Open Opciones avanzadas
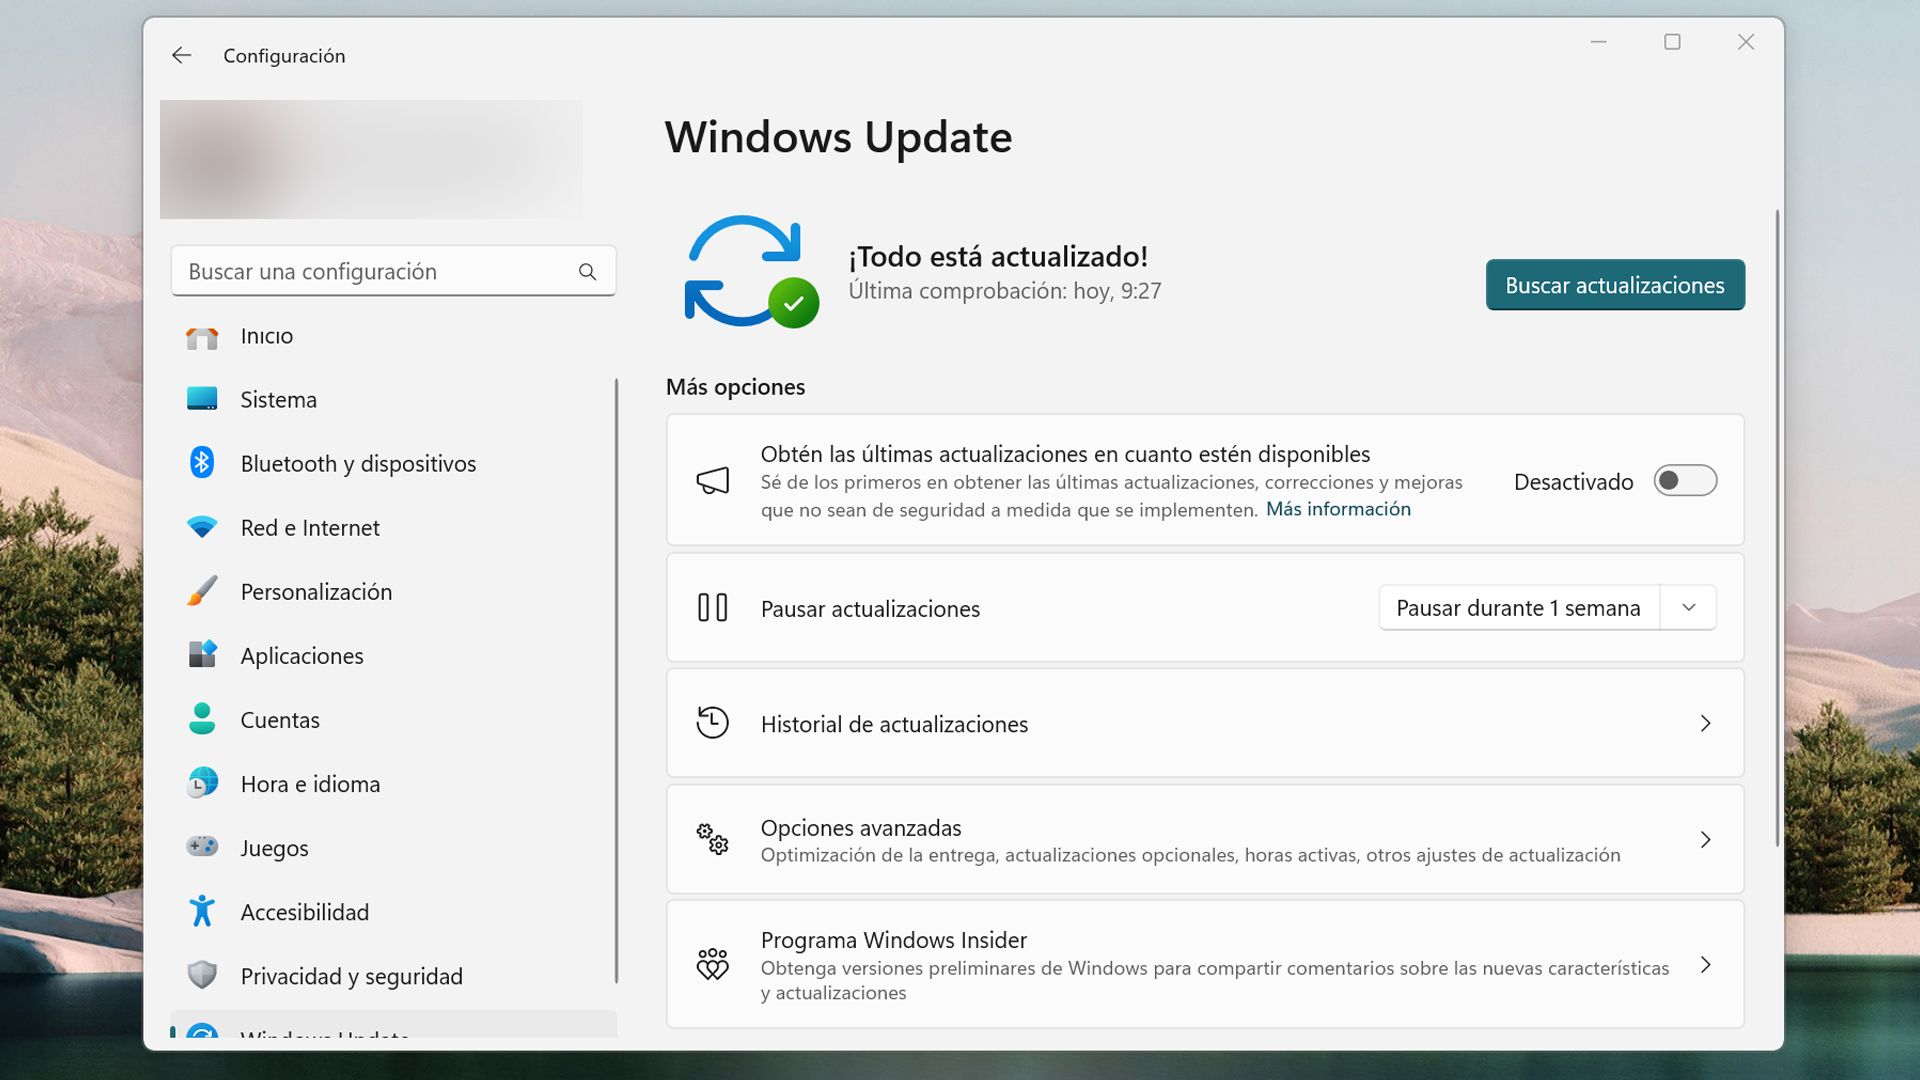Image resolution: width=1920 pixels, height=1080 pixels. click(1205, 839)
